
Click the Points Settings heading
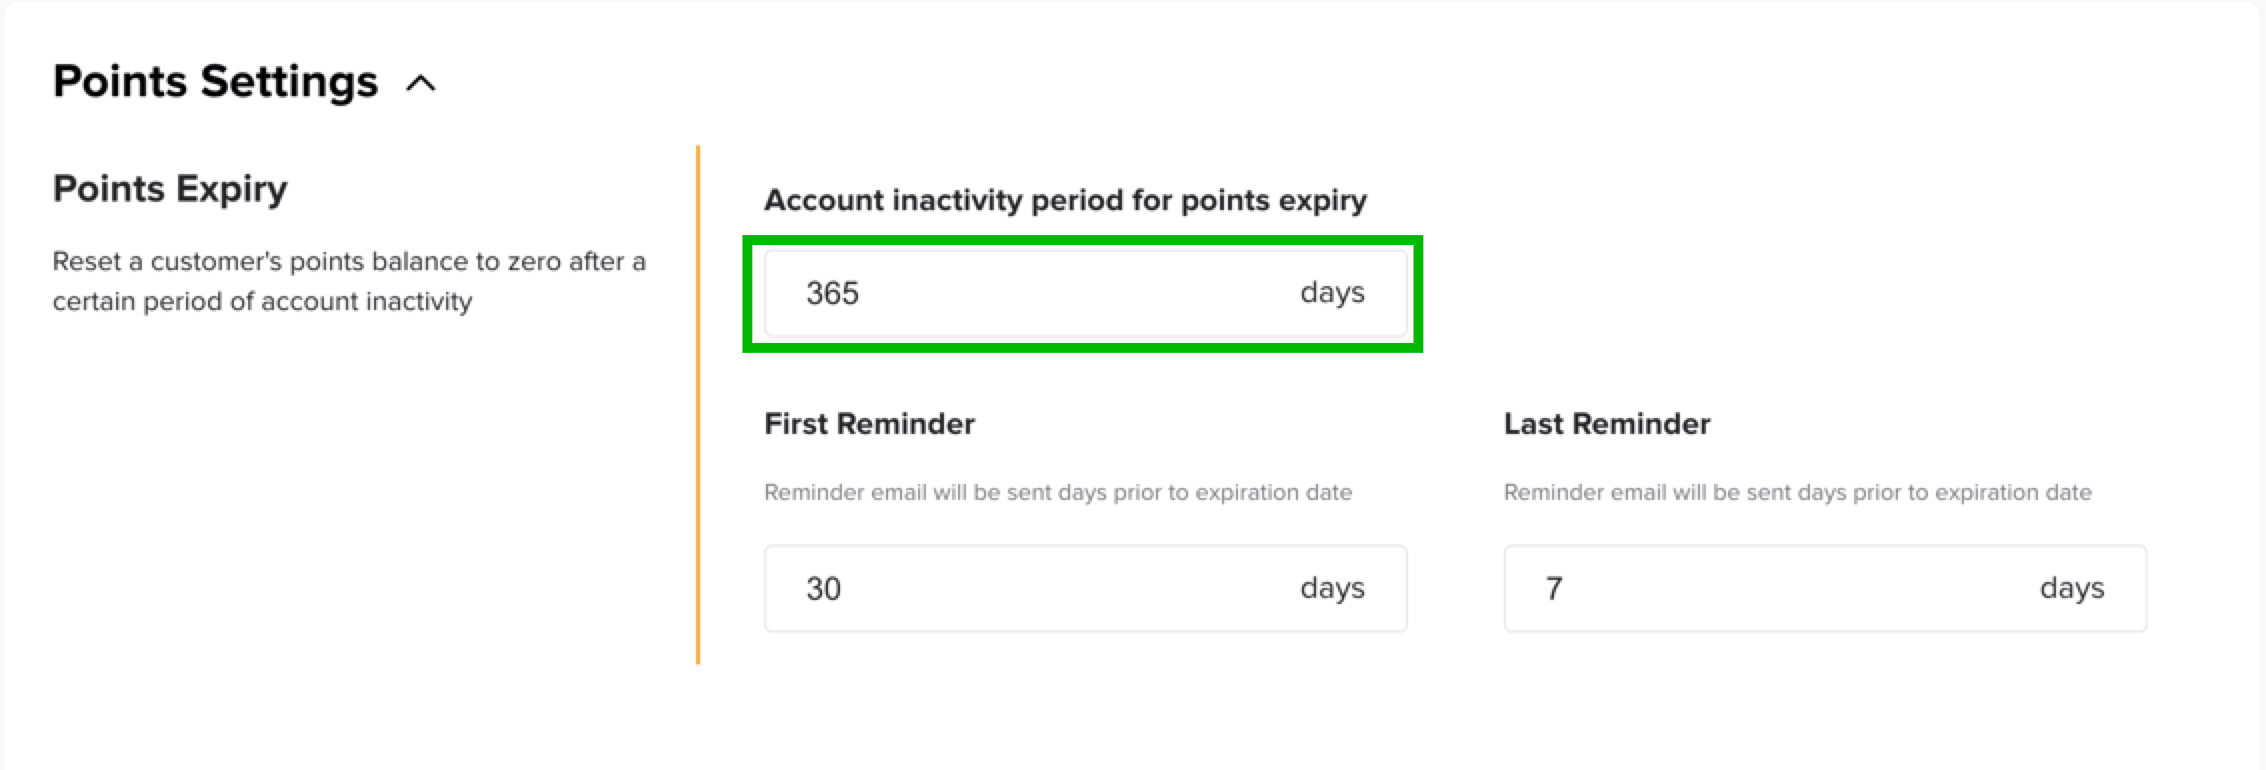click(x=216, y=81)
